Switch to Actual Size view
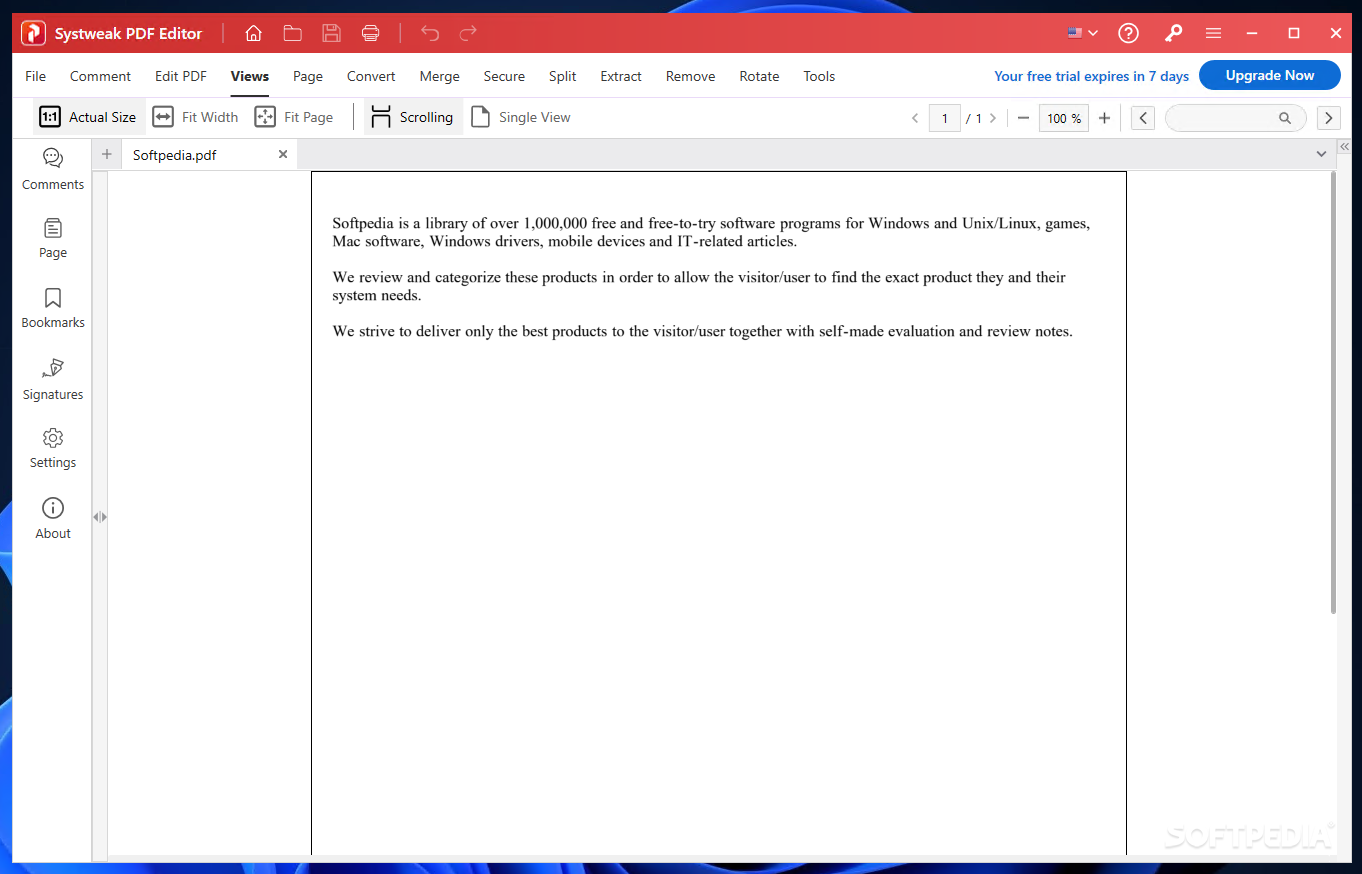The height and width of the screenshot is (874, 1362). pyautogui.click(x=88, y=117)
